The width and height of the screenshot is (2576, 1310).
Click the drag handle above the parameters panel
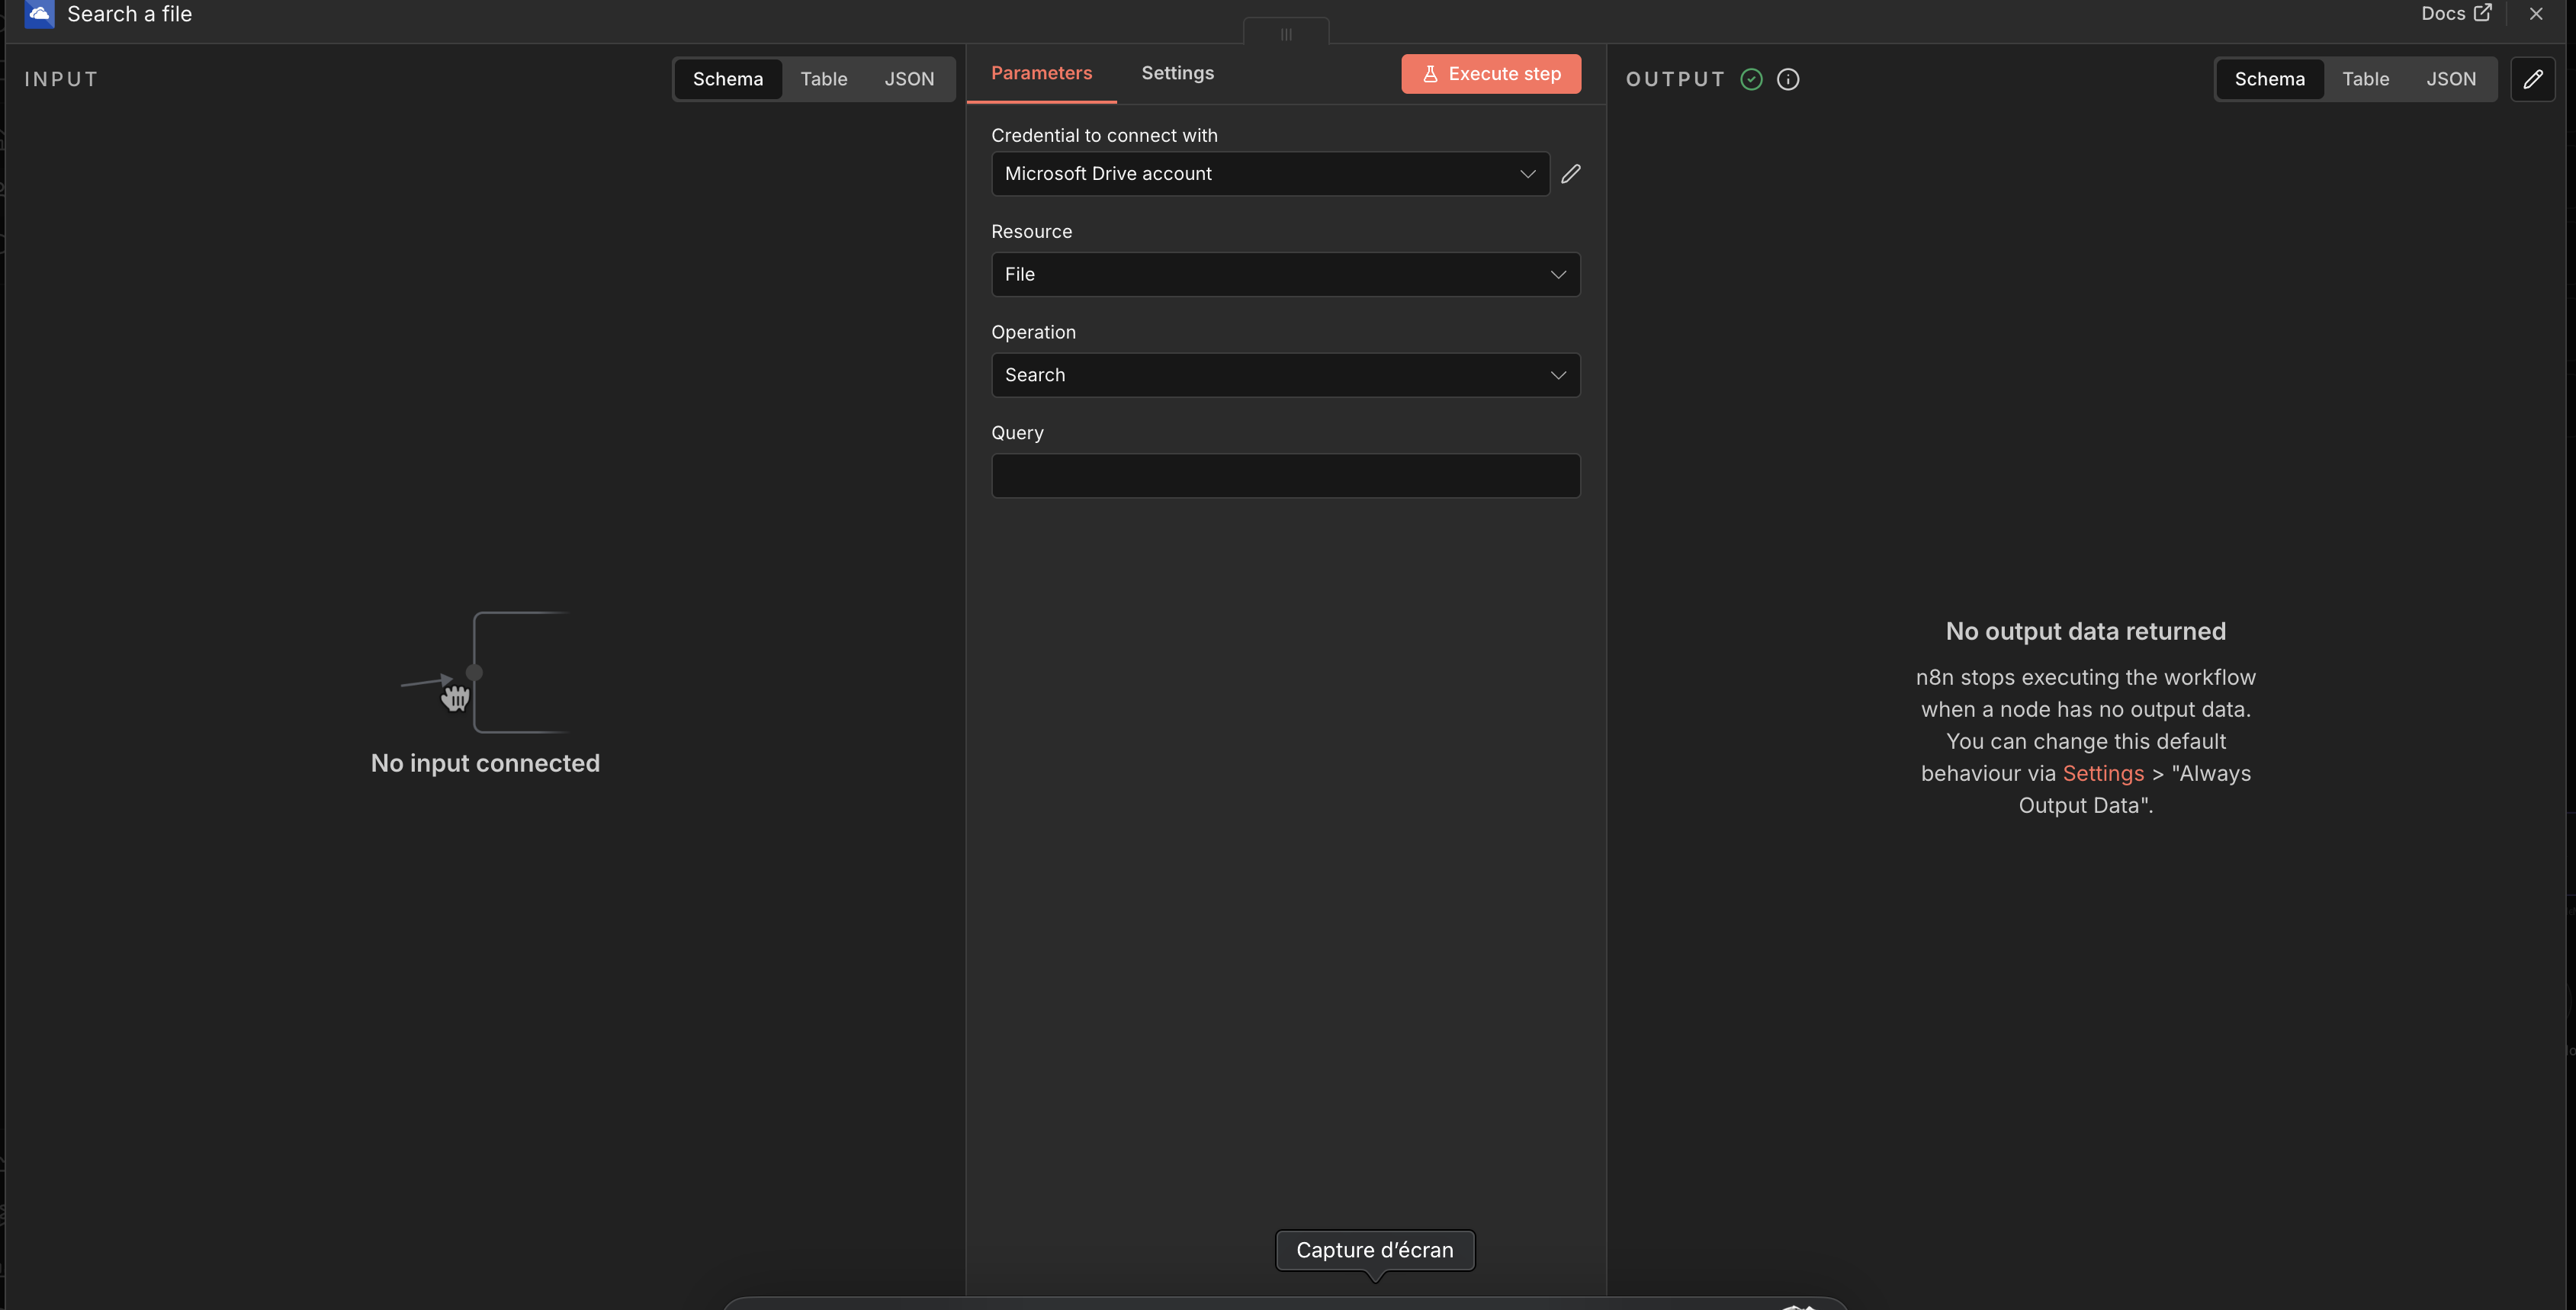[x=1286, y=34]
